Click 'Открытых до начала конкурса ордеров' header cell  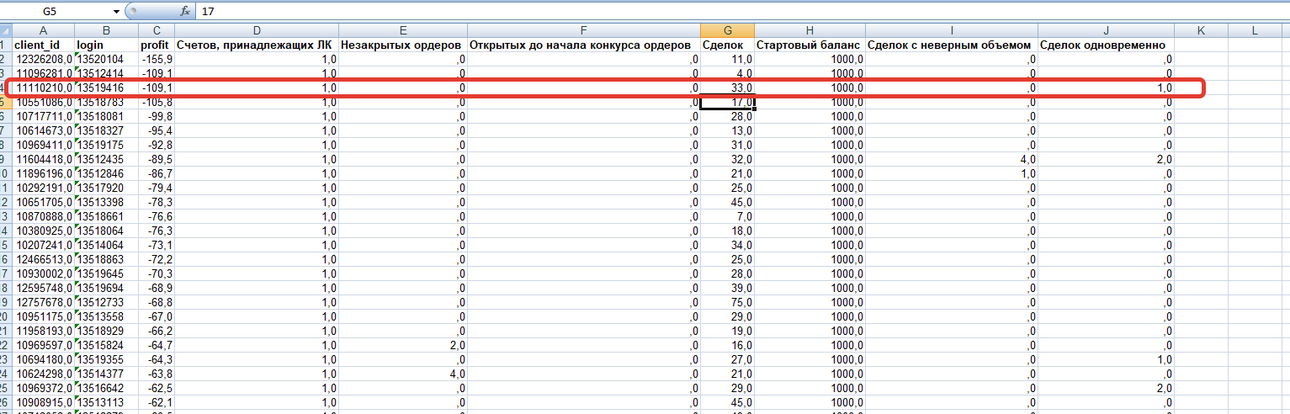tap(583, 45)
